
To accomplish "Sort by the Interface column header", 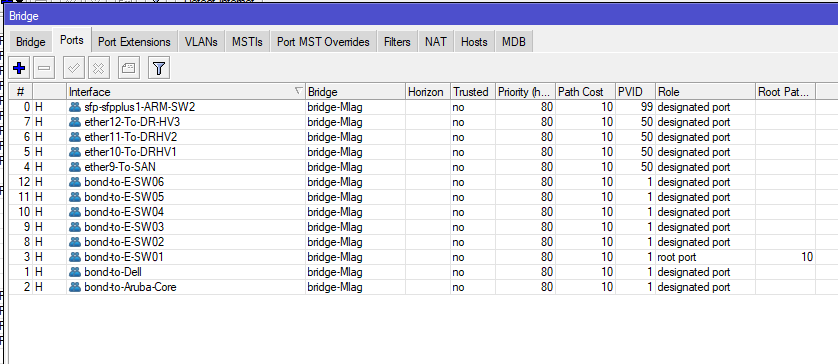I will click(186, 92).
